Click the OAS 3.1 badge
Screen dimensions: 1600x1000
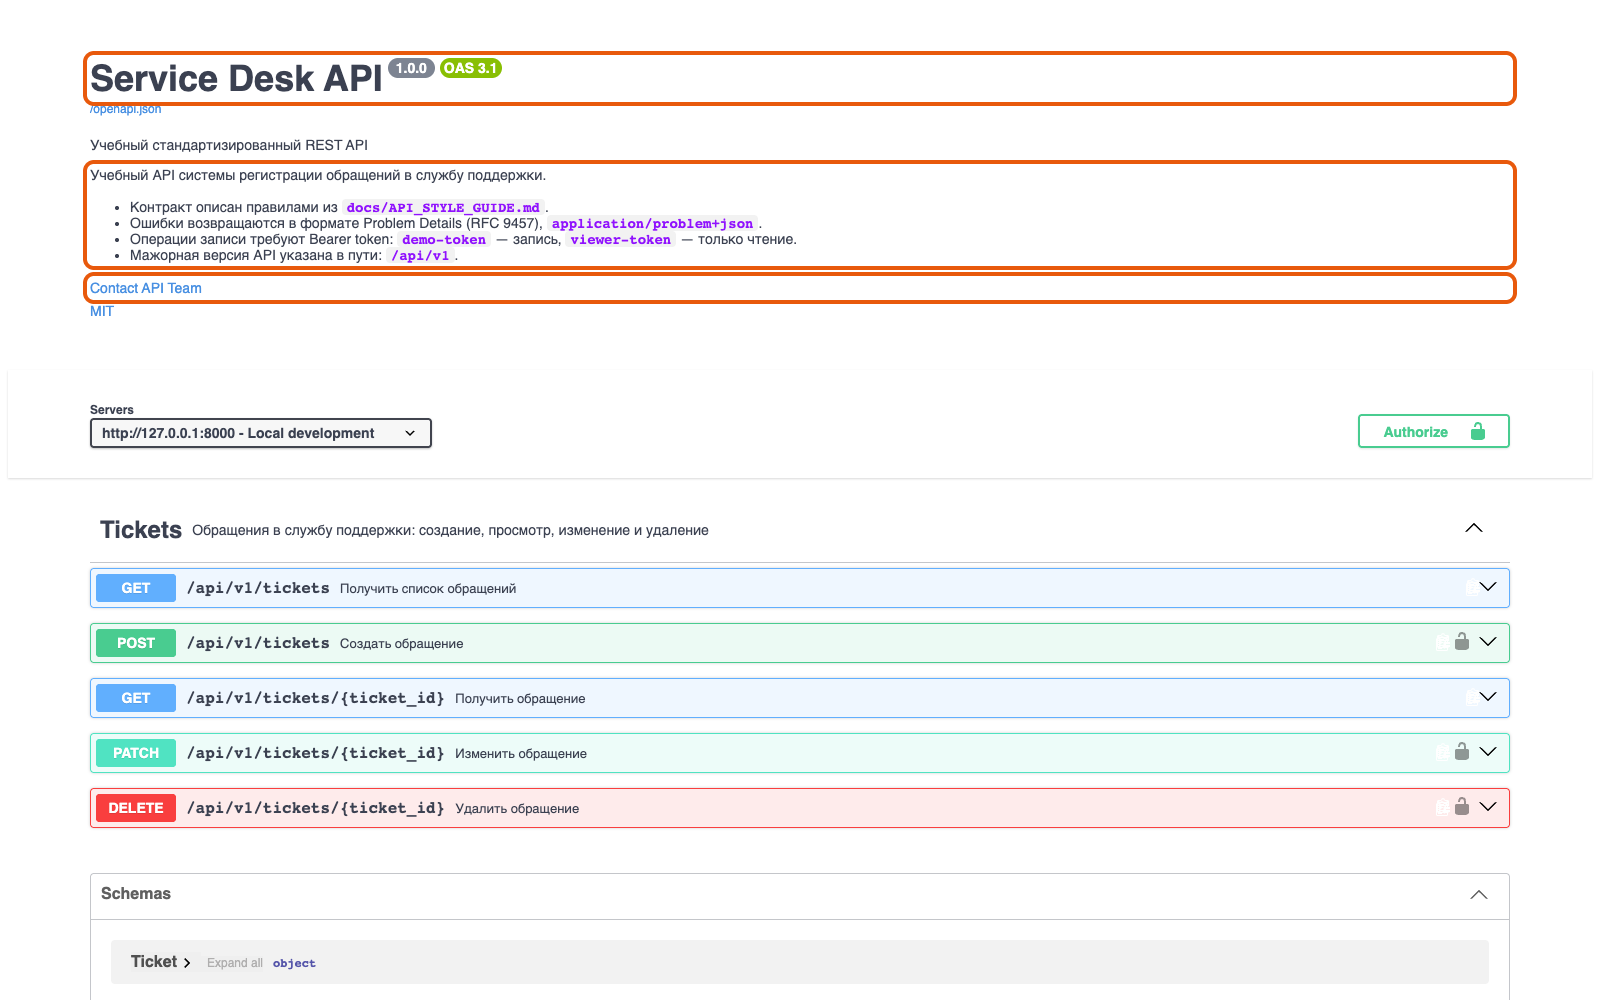pyautogui.click(x=470, y=68)
